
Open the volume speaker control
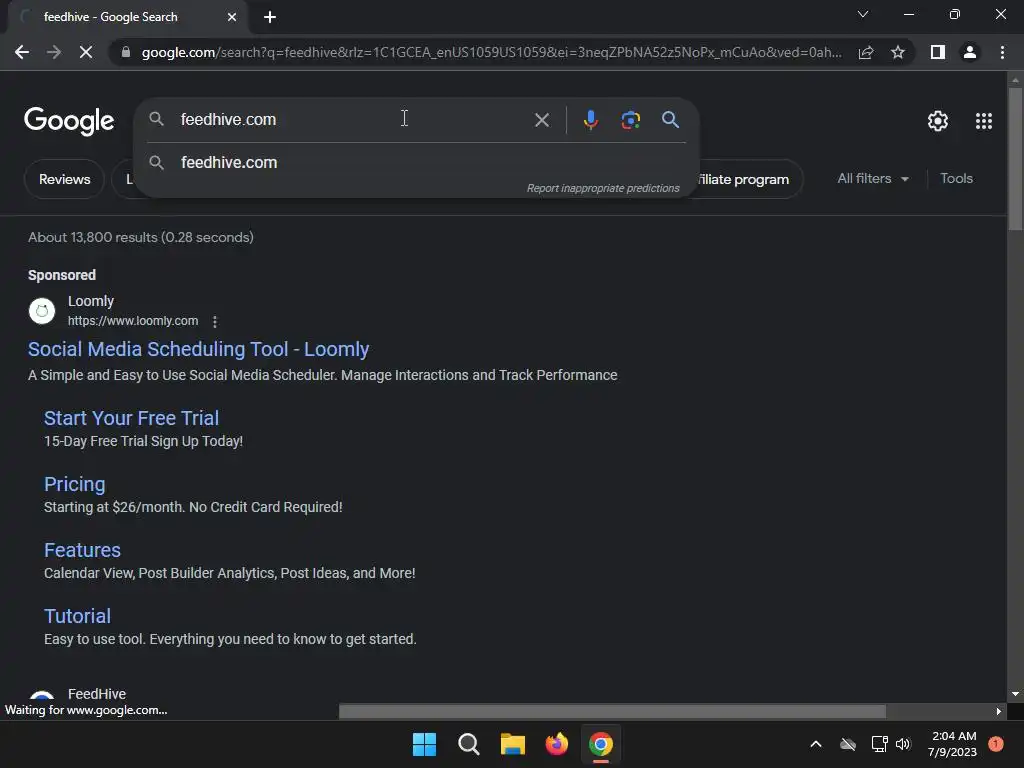903,744
